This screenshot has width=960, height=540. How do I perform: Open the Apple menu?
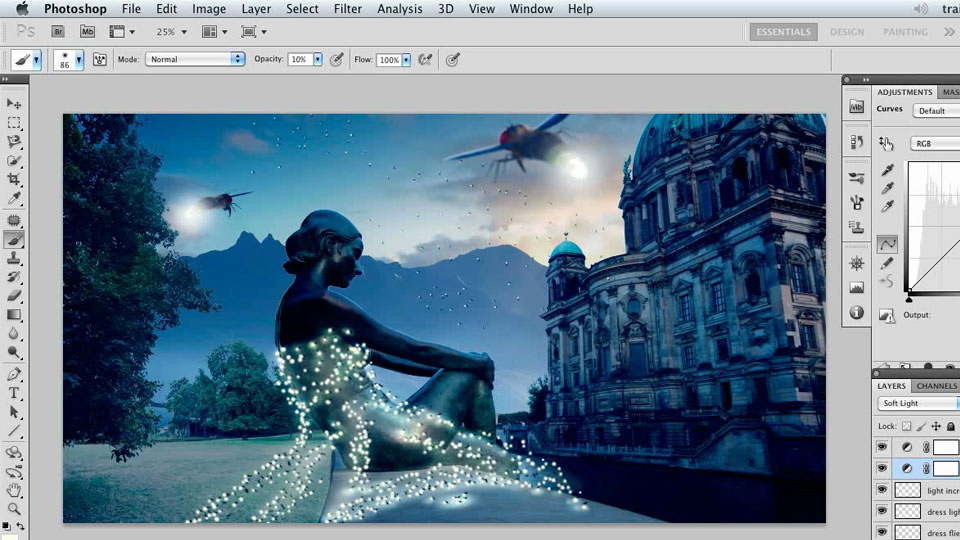click(22, 9)
